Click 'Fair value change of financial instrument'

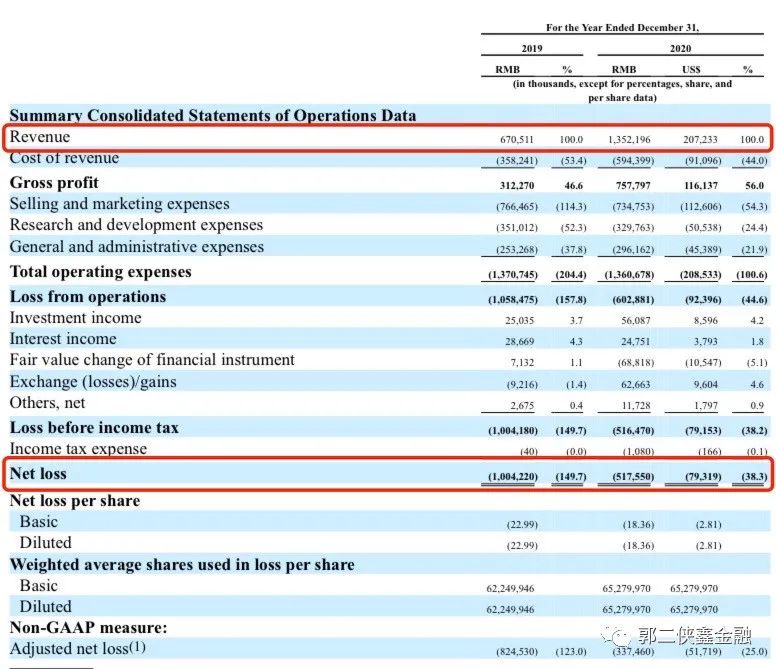click(x=152, y=360)
